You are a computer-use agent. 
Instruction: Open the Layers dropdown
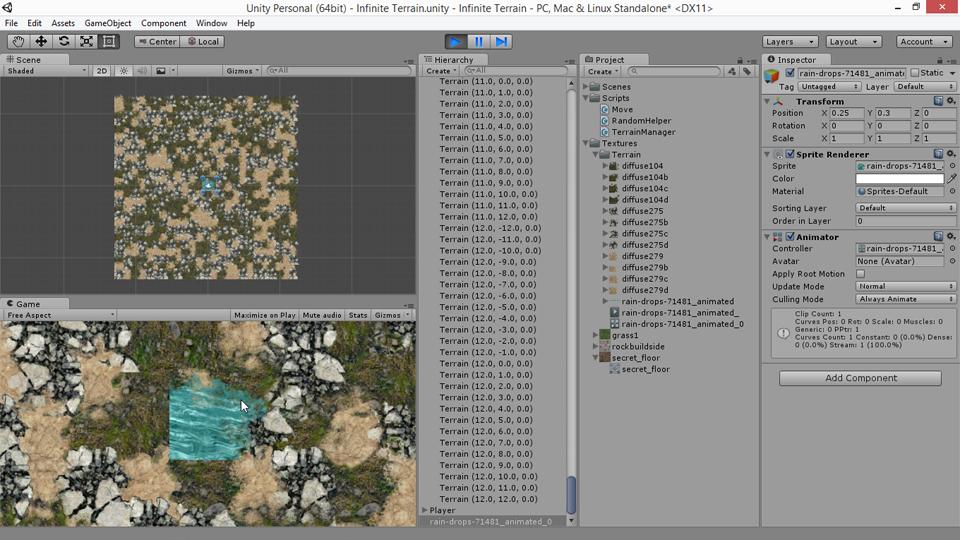coord(790,42)
